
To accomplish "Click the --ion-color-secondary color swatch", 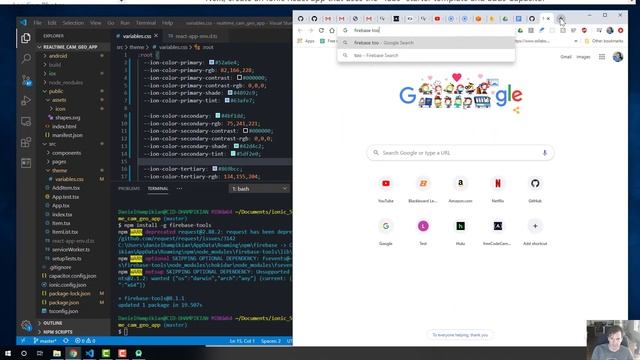I will coord(218,116).
